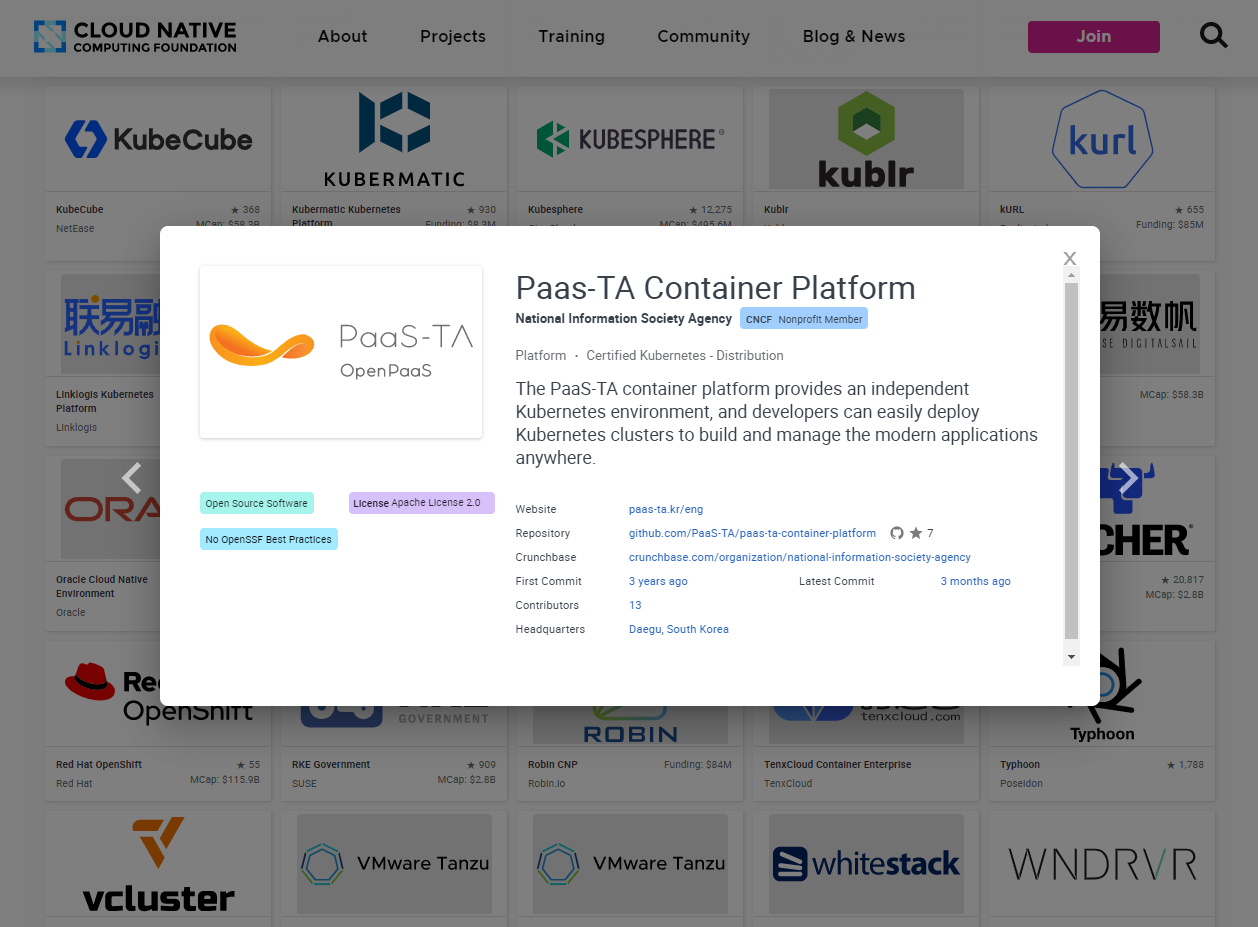Click the Open Source Software tag
Screen dimensions: 1258x927
coord(256,503)
